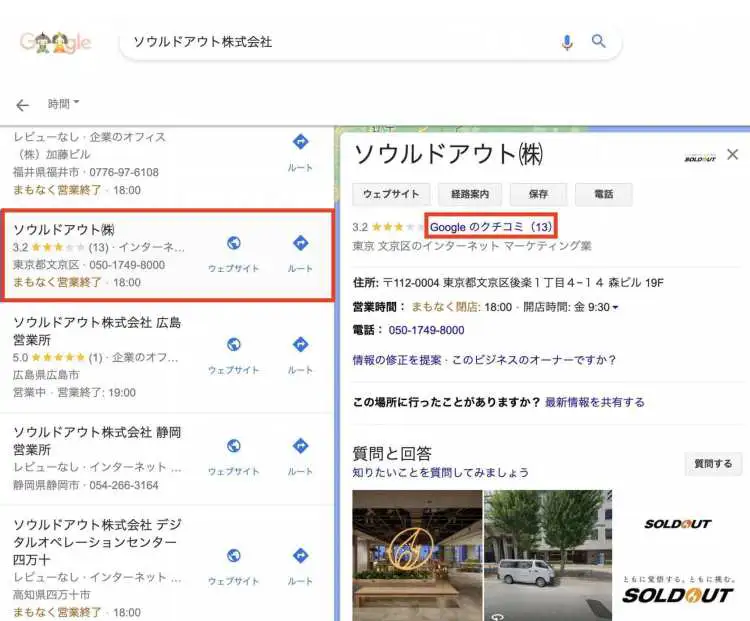The width and height of the screenshot is (750, 621).
Task: Click the 経路案内 button
Action: (x=469, y=194)
